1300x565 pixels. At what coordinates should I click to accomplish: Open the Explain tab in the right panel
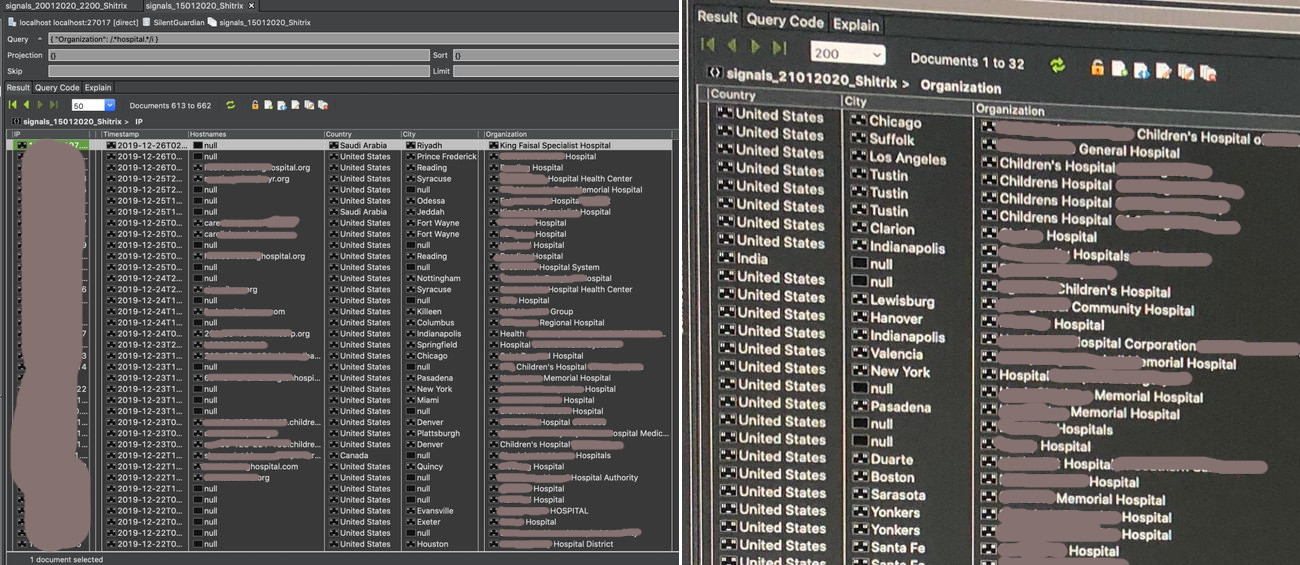857,24
